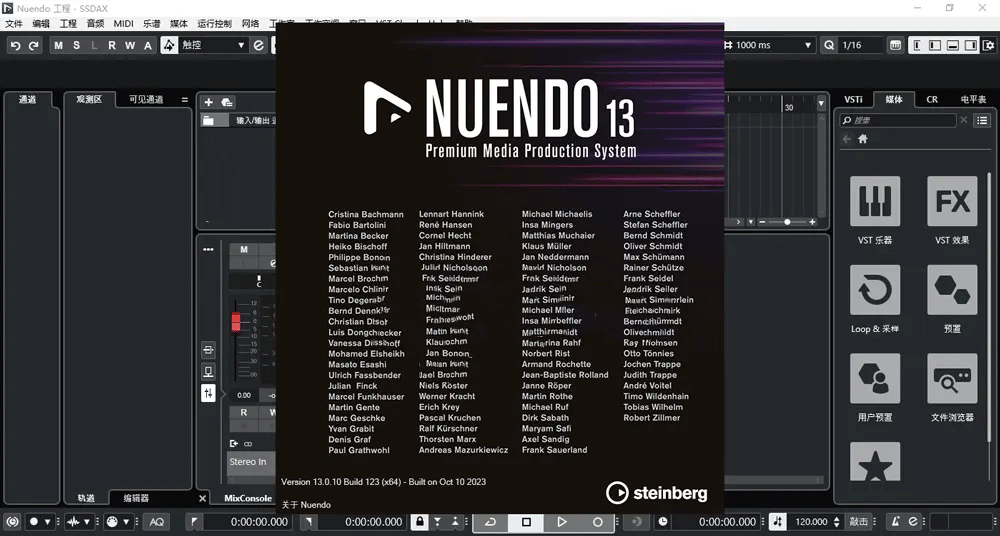Viewport: 1000px width, 536px height.
Task: Switch to the 观测区 tab
Action: coord(89,100)
